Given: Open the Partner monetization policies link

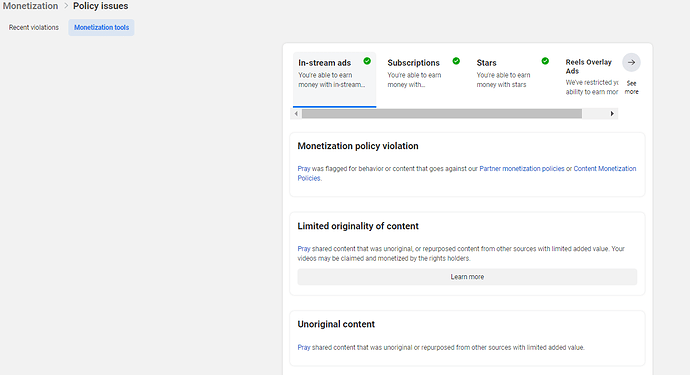Looking at the screenshot, I should [x=521, y=169].
